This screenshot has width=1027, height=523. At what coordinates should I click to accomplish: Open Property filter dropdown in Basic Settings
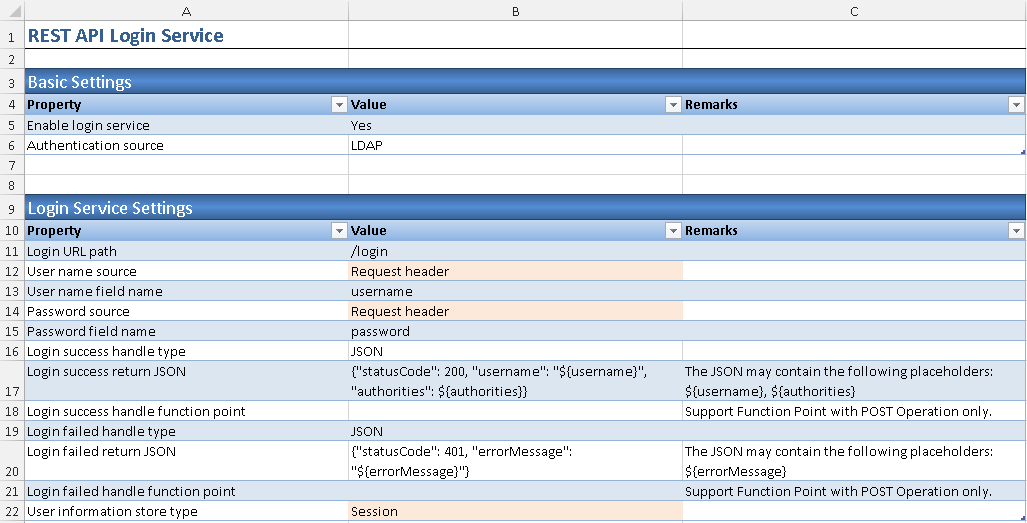tap(337, 105)
